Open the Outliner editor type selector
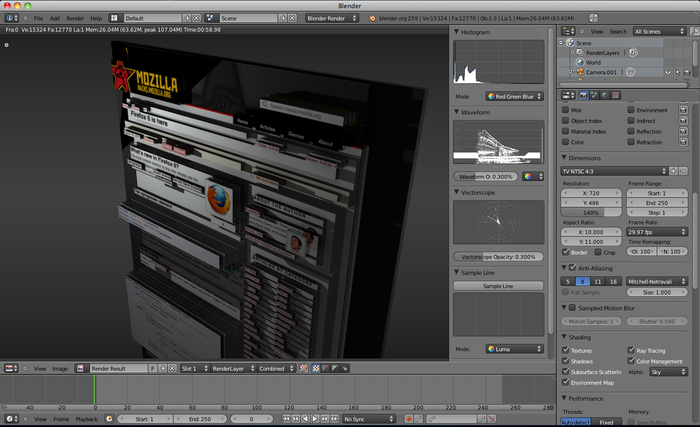 [x=568, y=31]
